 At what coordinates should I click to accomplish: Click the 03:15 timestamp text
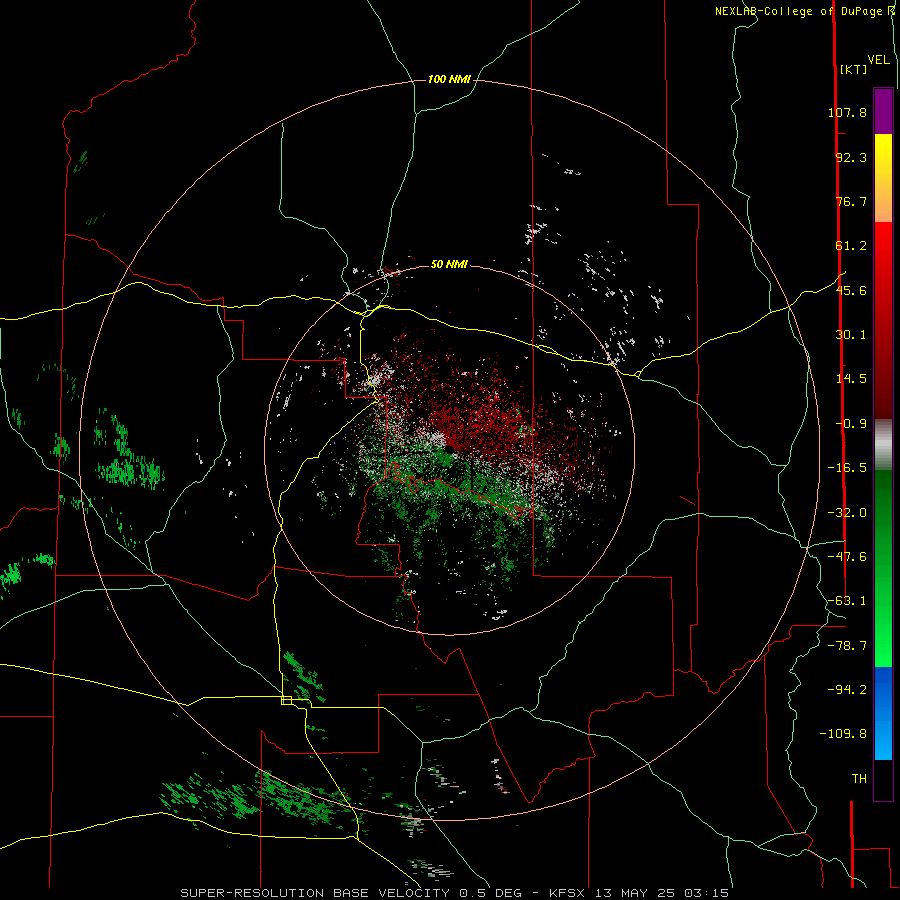[x=707, y=893]
